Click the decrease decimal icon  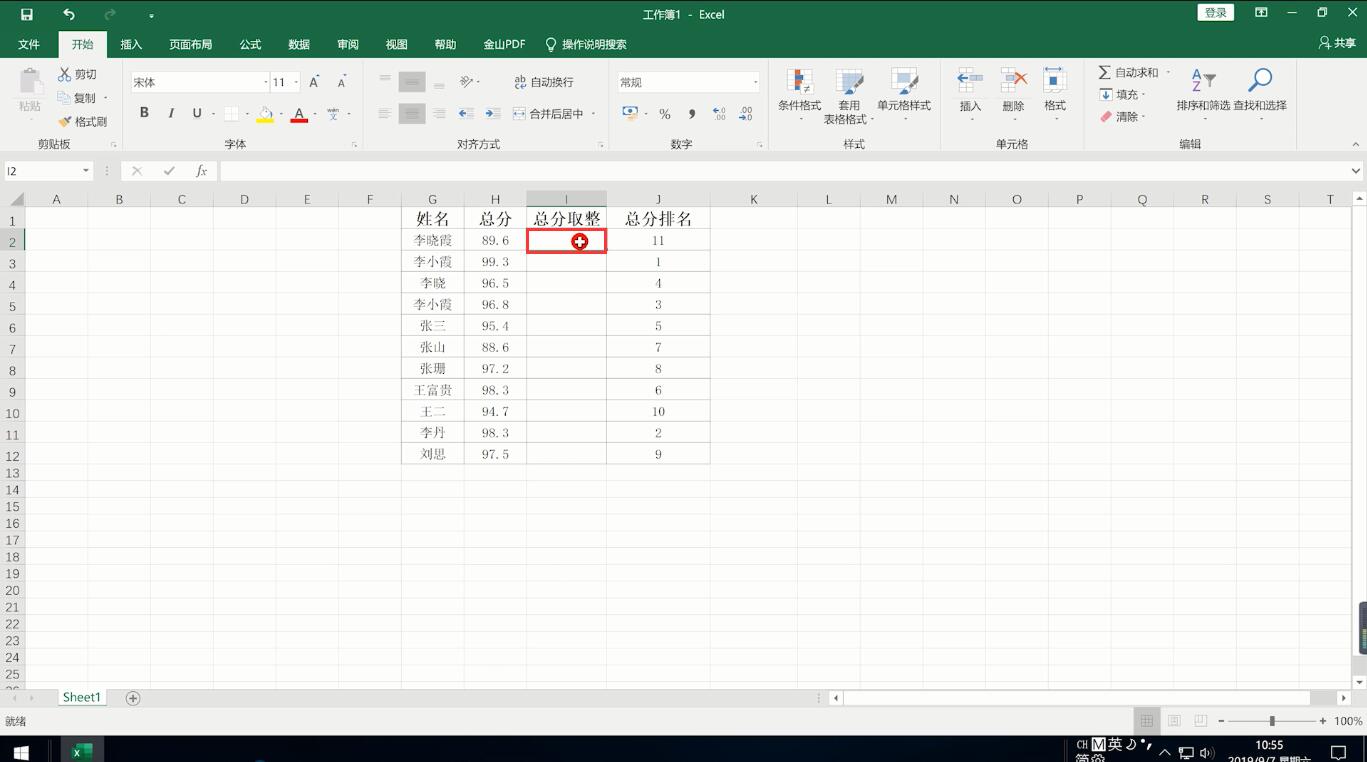746,114
